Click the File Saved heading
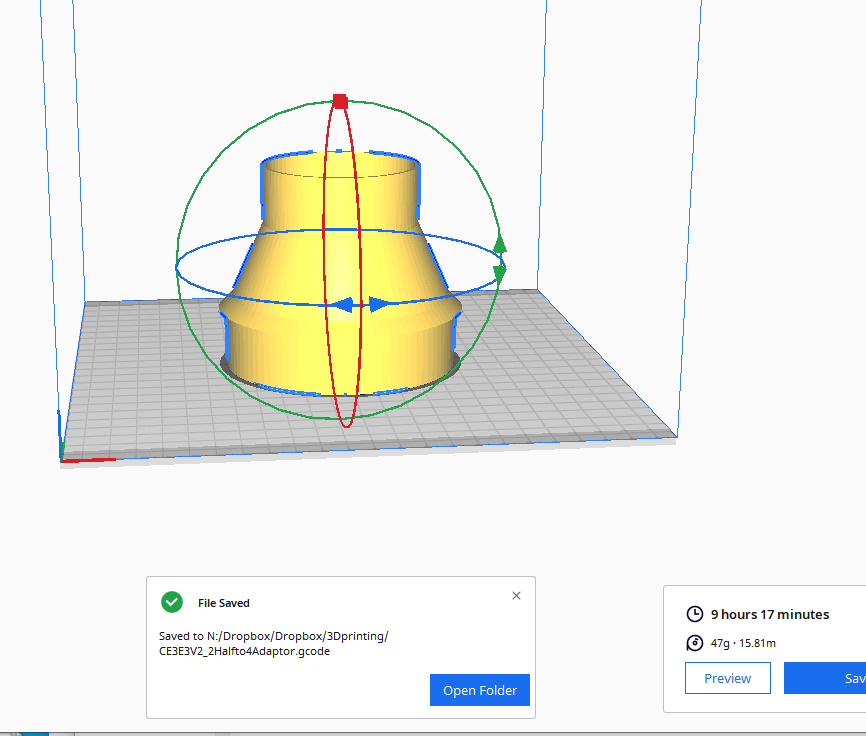The height and width of the screenshot is (736, 866). [224, 603]
